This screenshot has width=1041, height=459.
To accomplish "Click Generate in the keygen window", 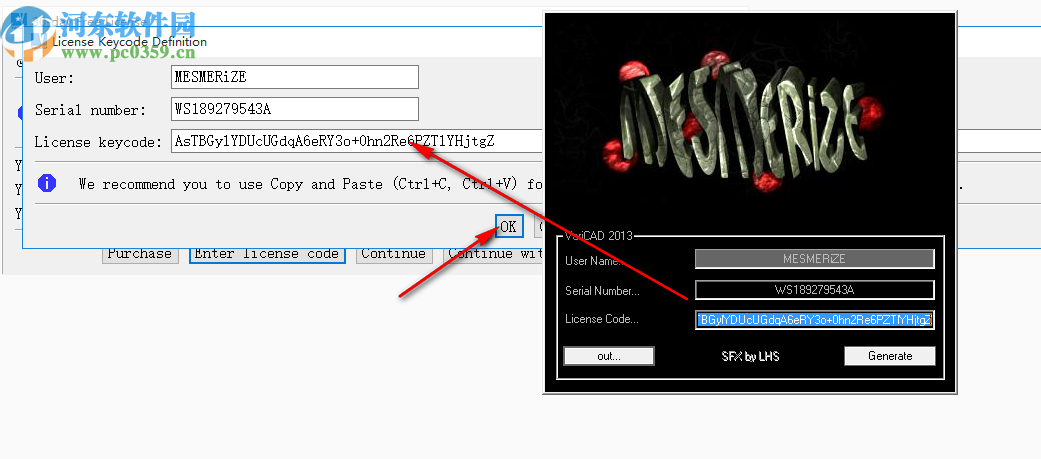I will pyautogui.click(x=890, y=356).
